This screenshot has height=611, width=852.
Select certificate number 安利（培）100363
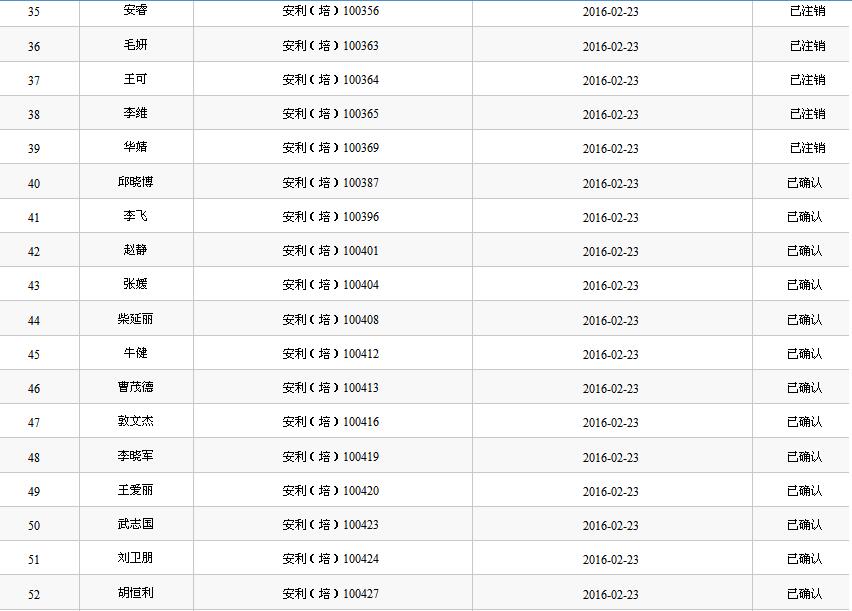coord(330,46)
